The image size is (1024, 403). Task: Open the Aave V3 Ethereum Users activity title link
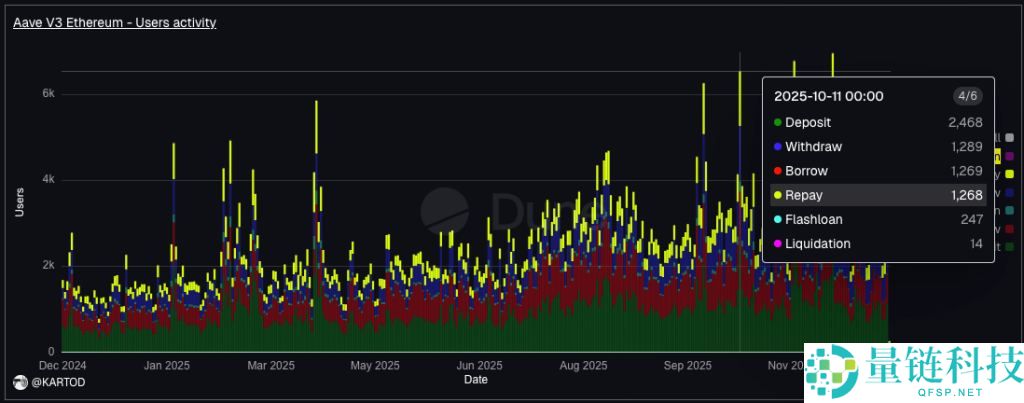[x=115, y=22]
